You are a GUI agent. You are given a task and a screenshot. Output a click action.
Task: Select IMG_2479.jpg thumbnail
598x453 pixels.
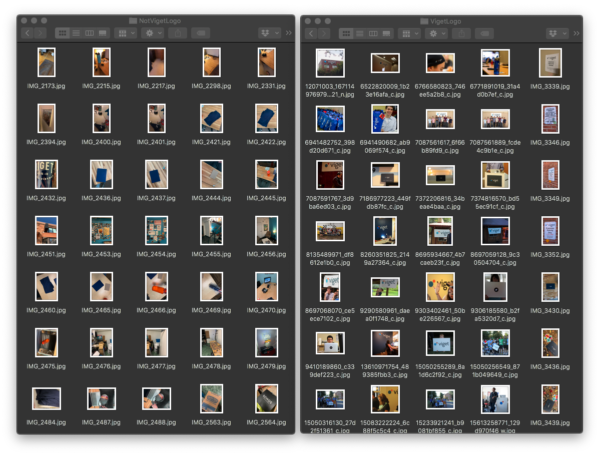(x=266, y=342)
